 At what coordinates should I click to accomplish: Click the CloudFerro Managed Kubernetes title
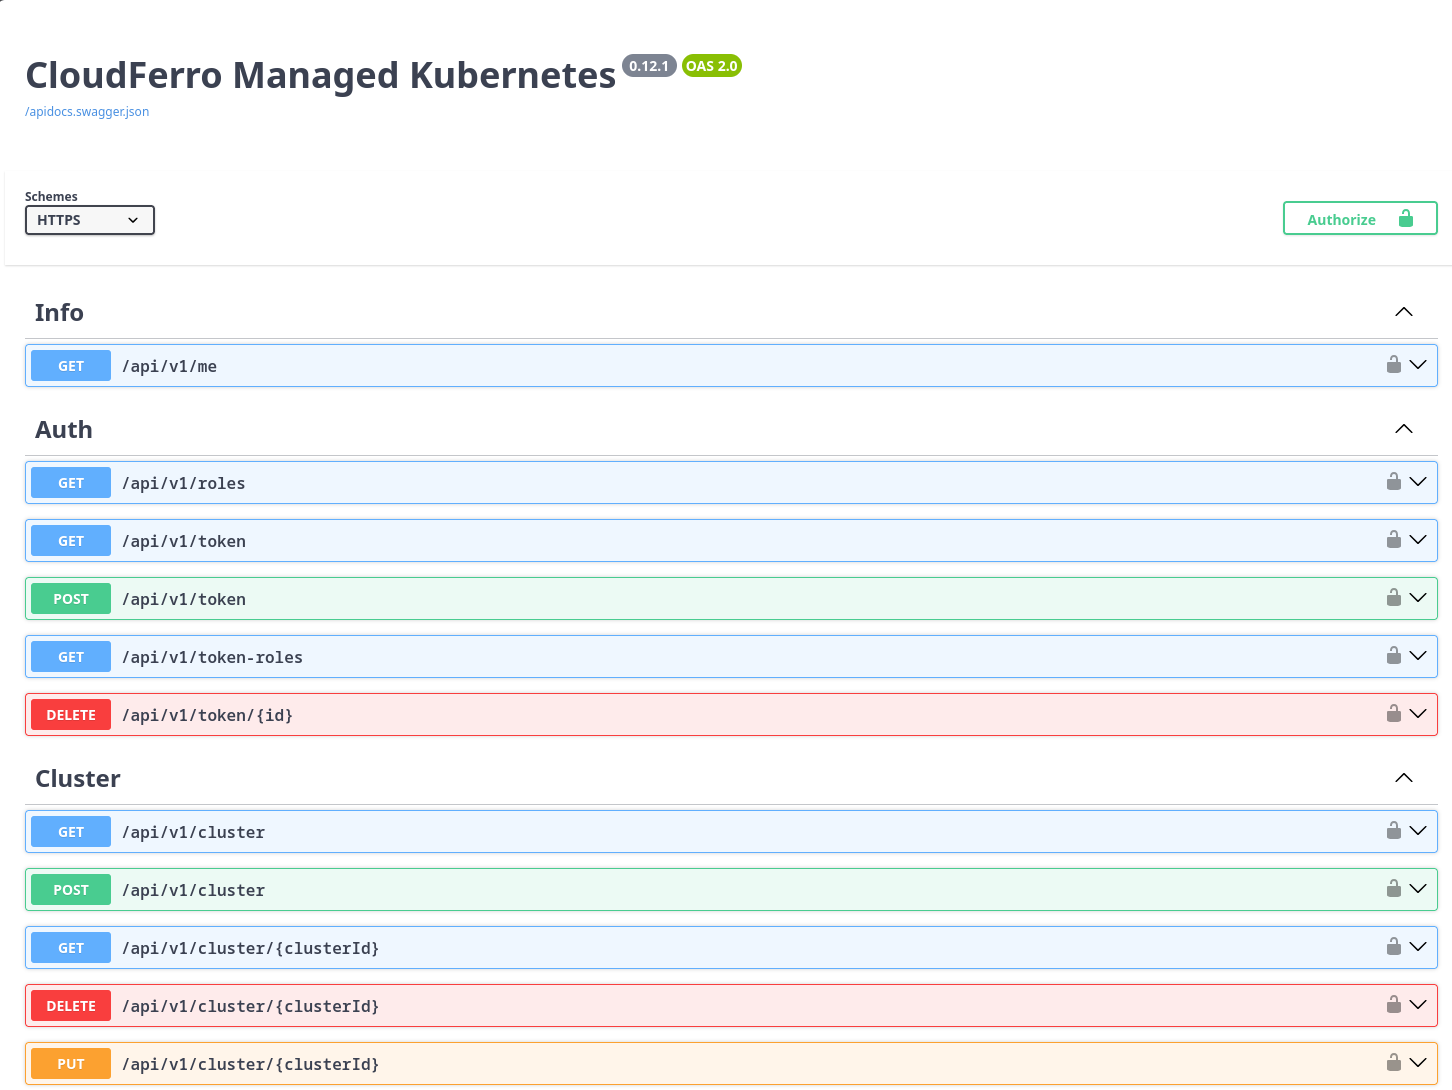click(320, 76)
